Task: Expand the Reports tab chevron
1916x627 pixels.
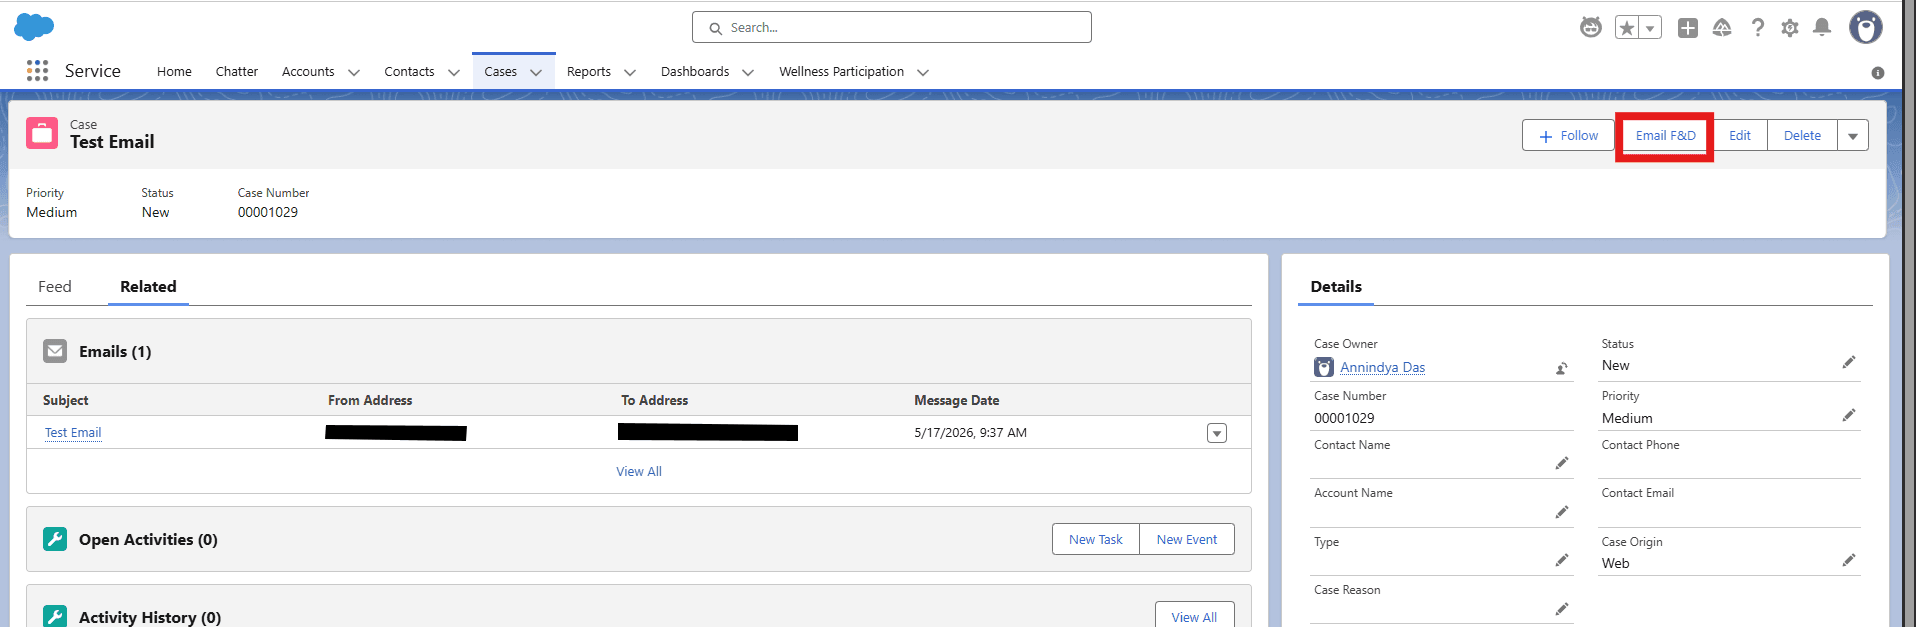Action: pyautogui.click(x=630, y=72)
